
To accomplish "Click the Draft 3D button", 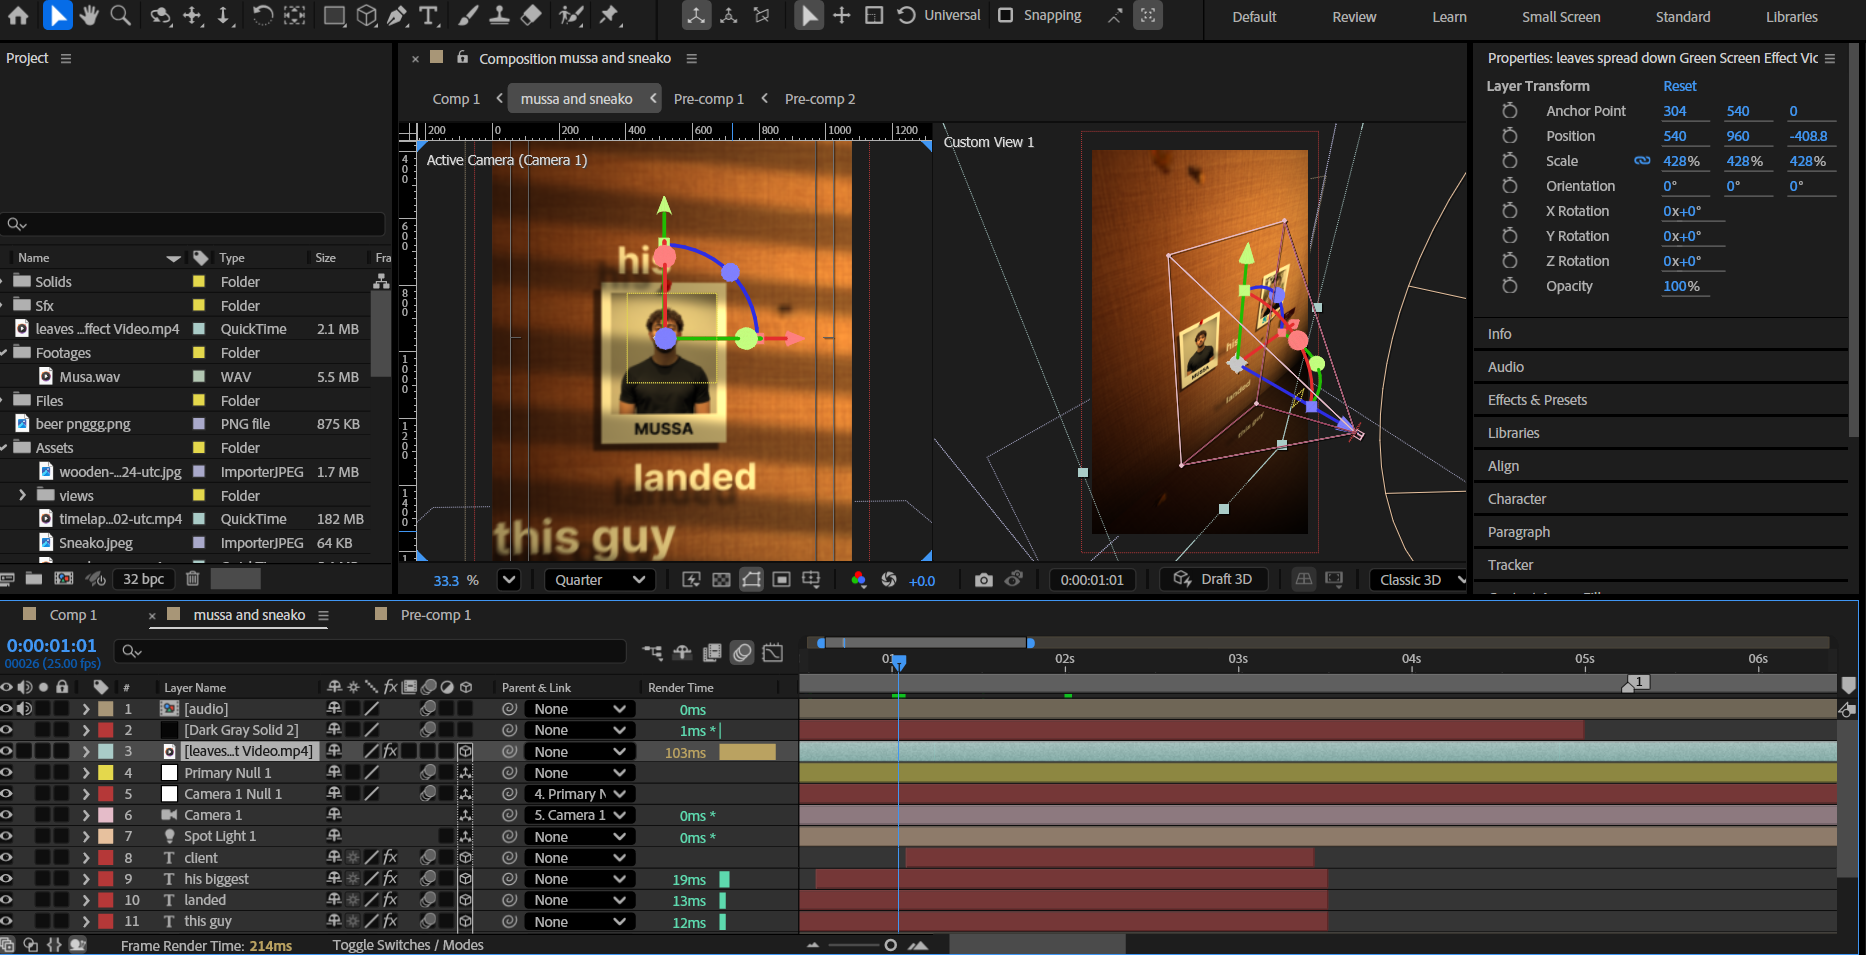I will [1214, 579].
